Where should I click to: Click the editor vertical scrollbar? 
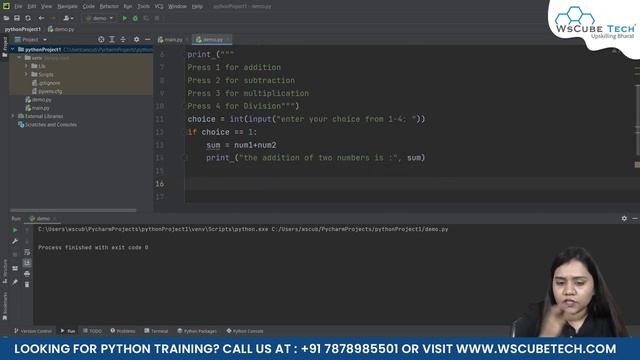(637, 120)
